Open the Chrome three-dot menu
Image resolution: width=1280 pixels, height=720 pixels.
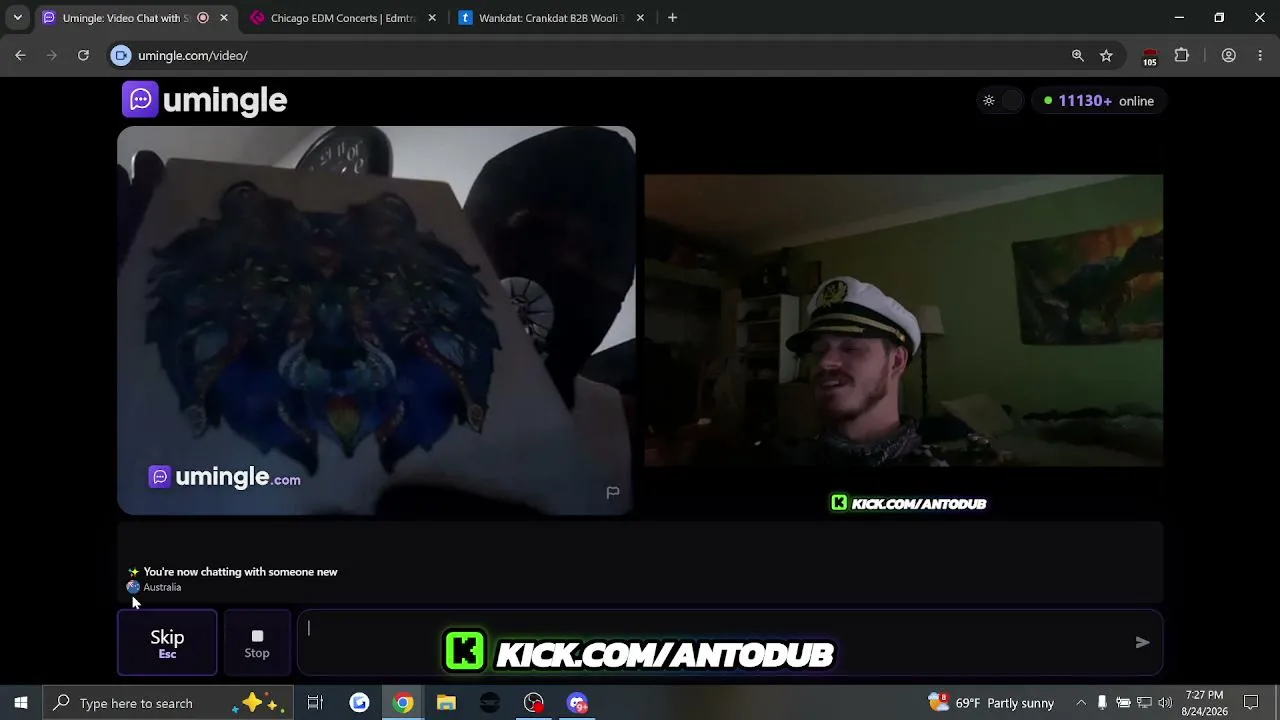pos(1260,56)
